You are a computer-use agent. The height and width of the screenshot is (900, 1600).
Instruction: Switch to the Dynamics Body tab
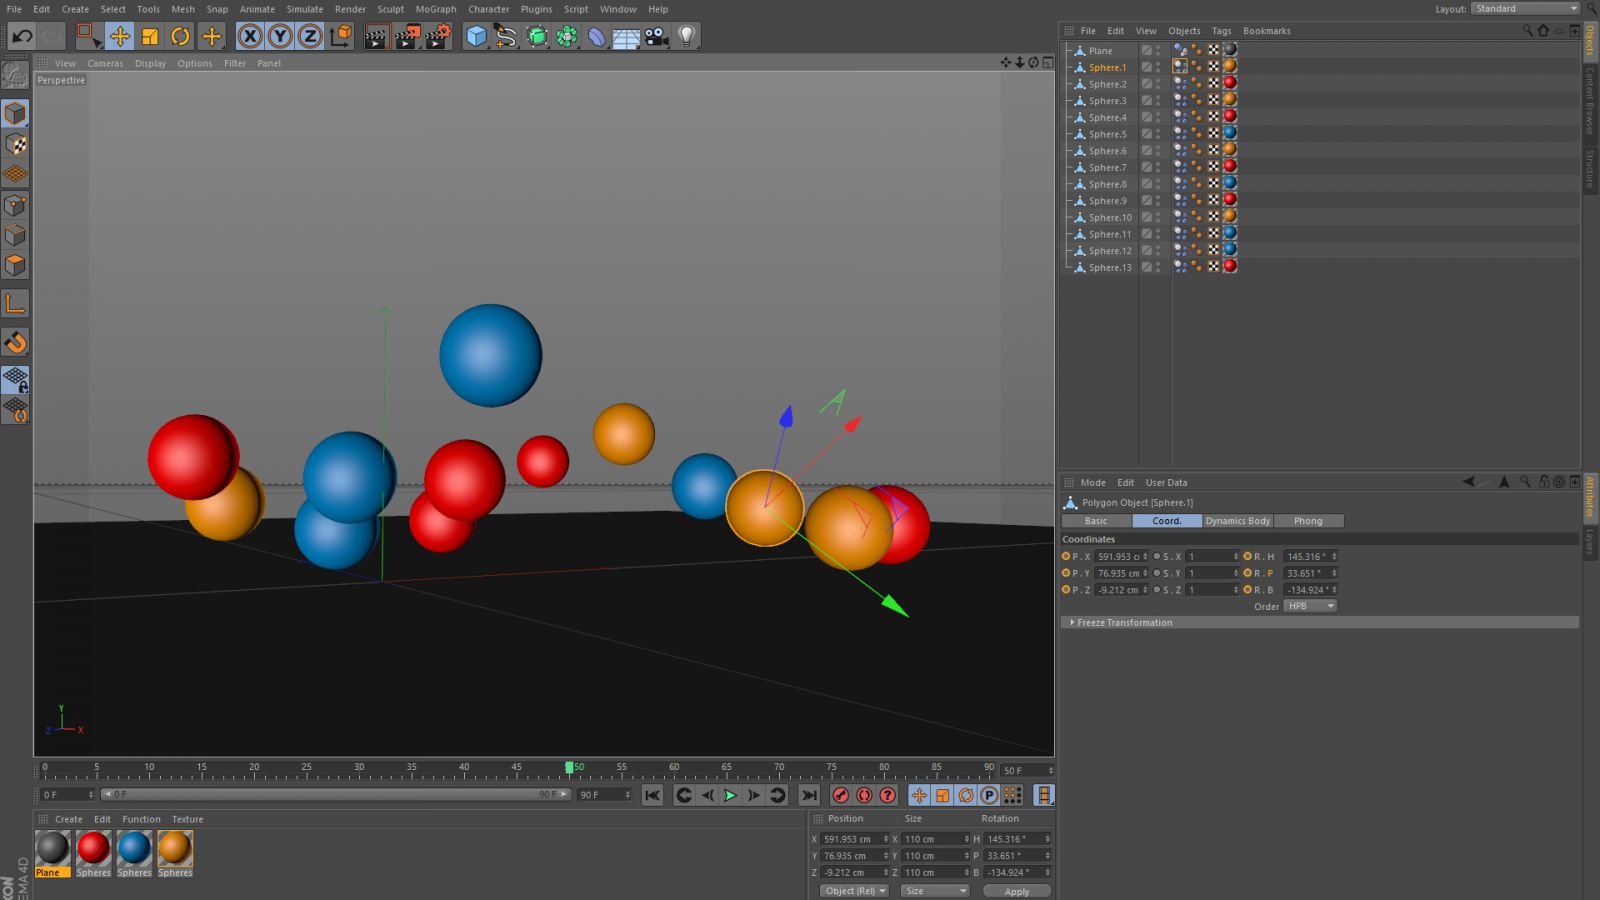[1237, 521]
